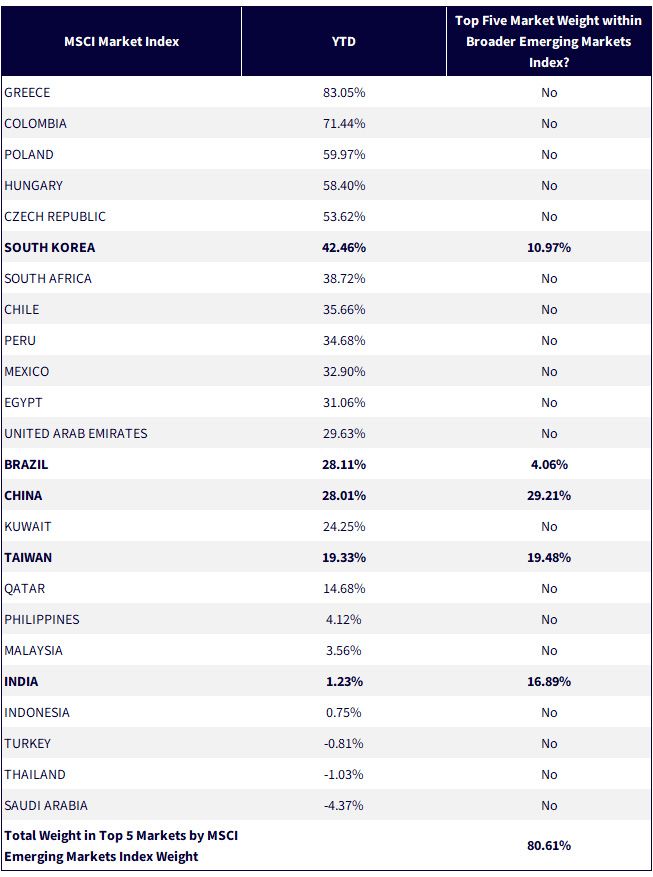Click the BRAZIL row label
653x877 pixels.
pyautogui.click(x=26, y=464)
